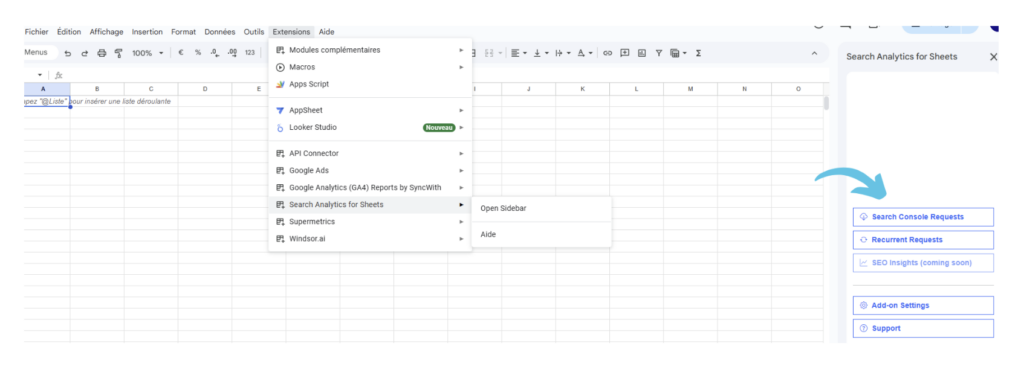Click the Search Console Requests button
This screenshot has width=1024, height=366.
point(923,216)
